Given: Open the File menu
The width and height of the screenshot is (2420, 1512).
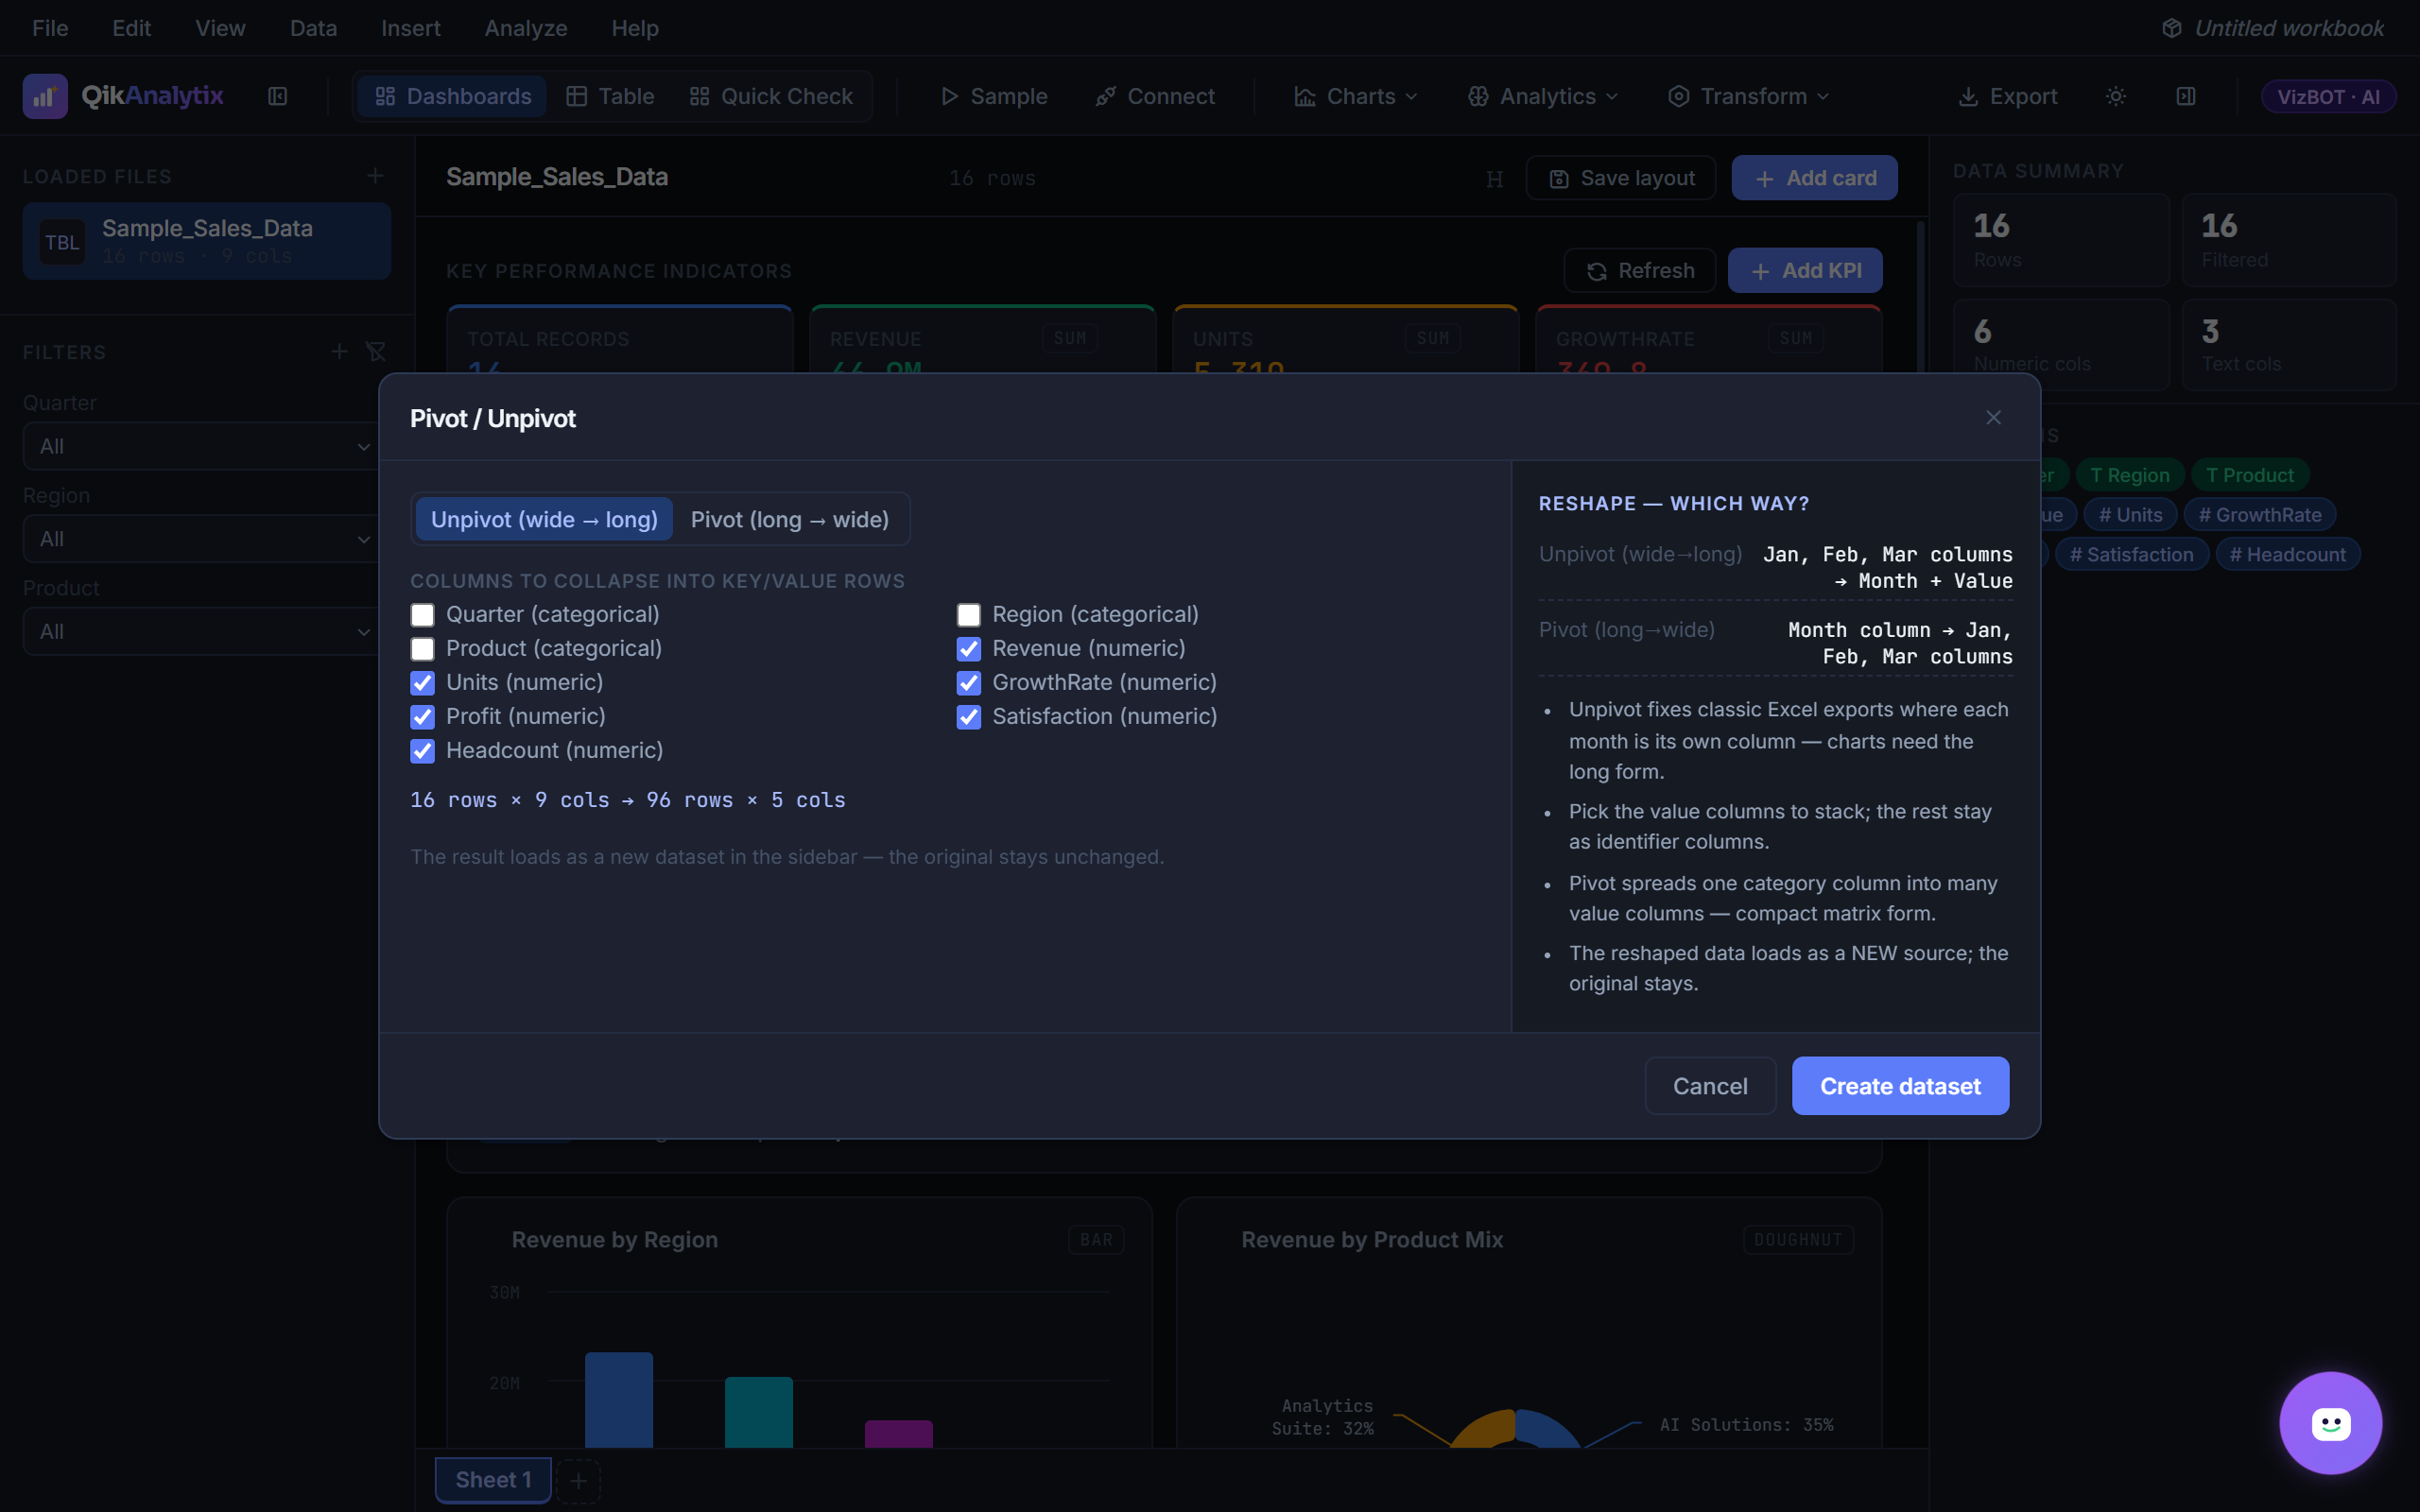Looking at the screenshot, I should (50, 28).
